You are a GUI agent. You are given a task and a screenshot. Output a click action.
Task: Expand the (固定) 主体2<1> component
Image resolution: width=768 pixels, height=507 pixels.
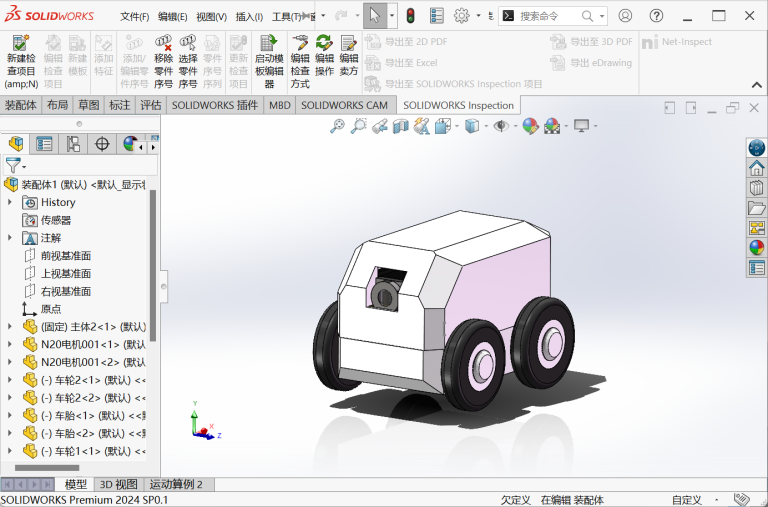tap(9, 326)
